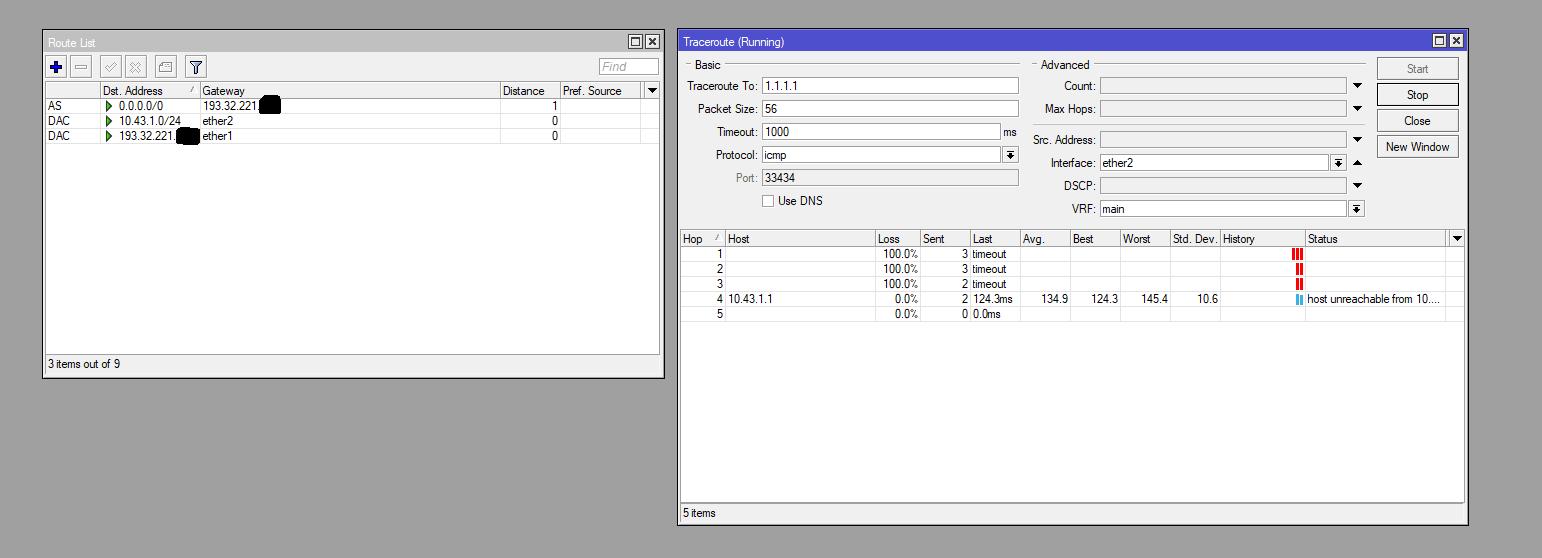The image size is (1542, 558).
Task: Click the host unreachable status text
Action: [x=1375, y=299]
